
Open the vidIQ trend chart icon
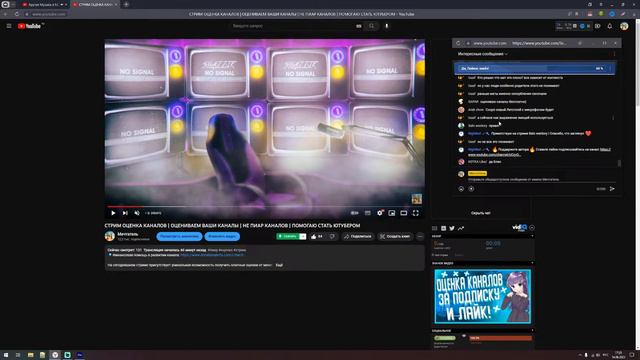coord(461,228)
